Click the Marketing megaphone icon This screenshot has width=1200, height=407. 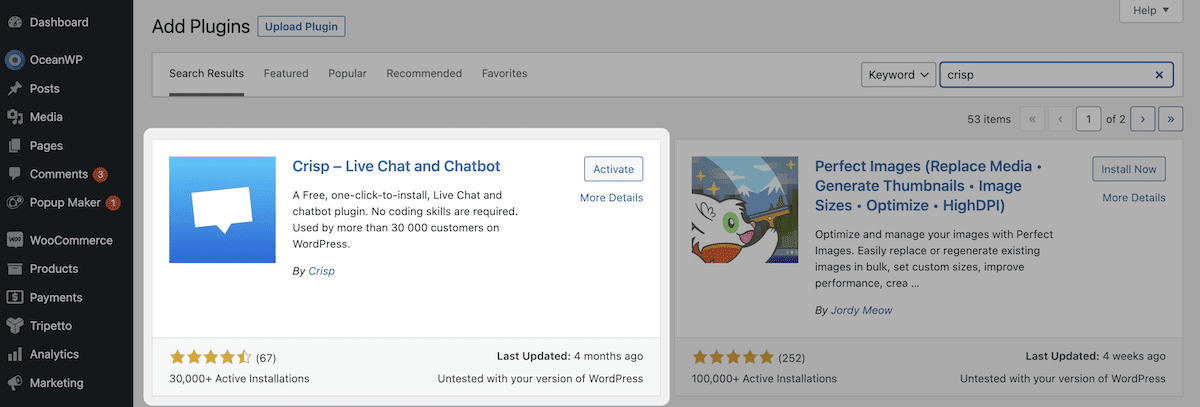click(x=14, y=383)
